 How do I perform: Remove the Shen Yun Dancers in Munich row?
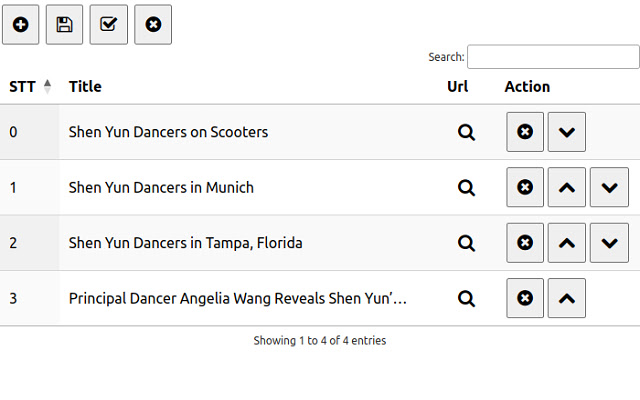pos(525,187)
